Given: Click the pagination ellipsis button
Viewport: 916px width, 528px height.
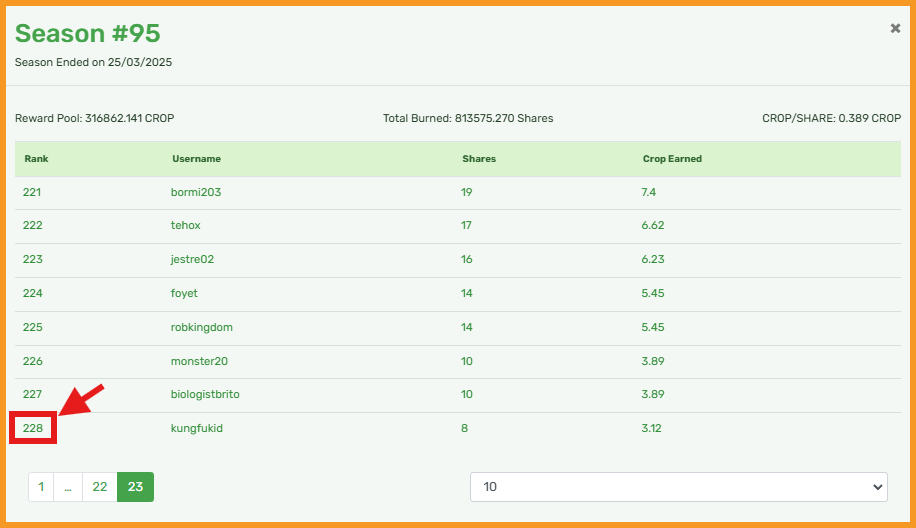Looking at the screenshot, I should pos(68,487).
